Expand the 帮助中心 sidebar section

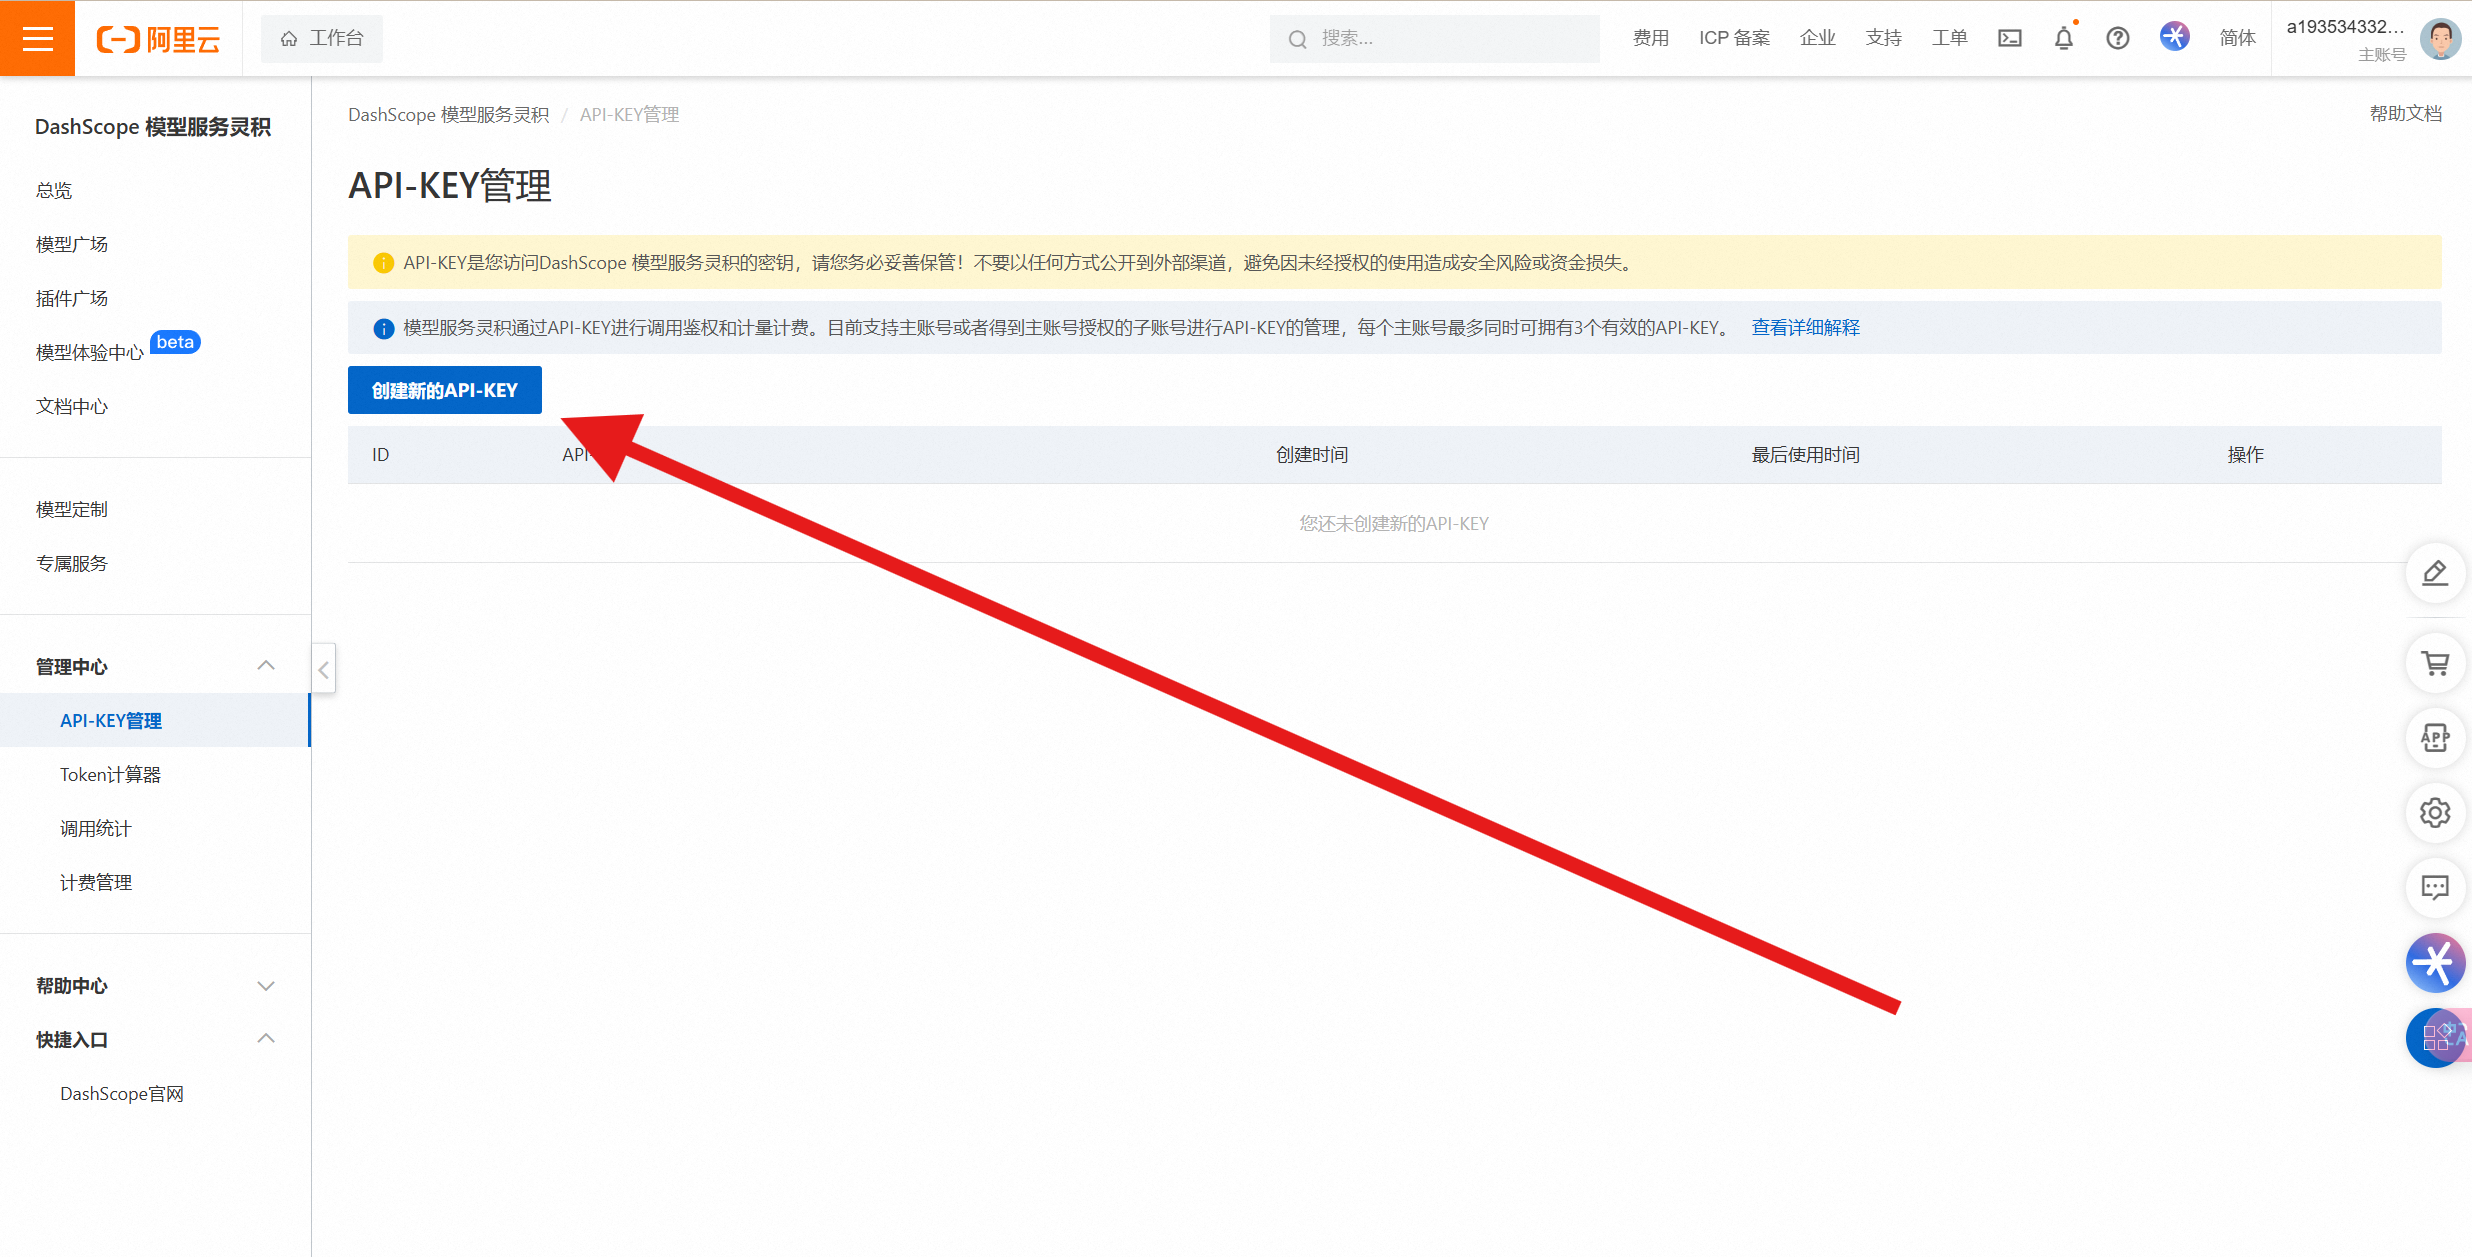pos(265,986)
